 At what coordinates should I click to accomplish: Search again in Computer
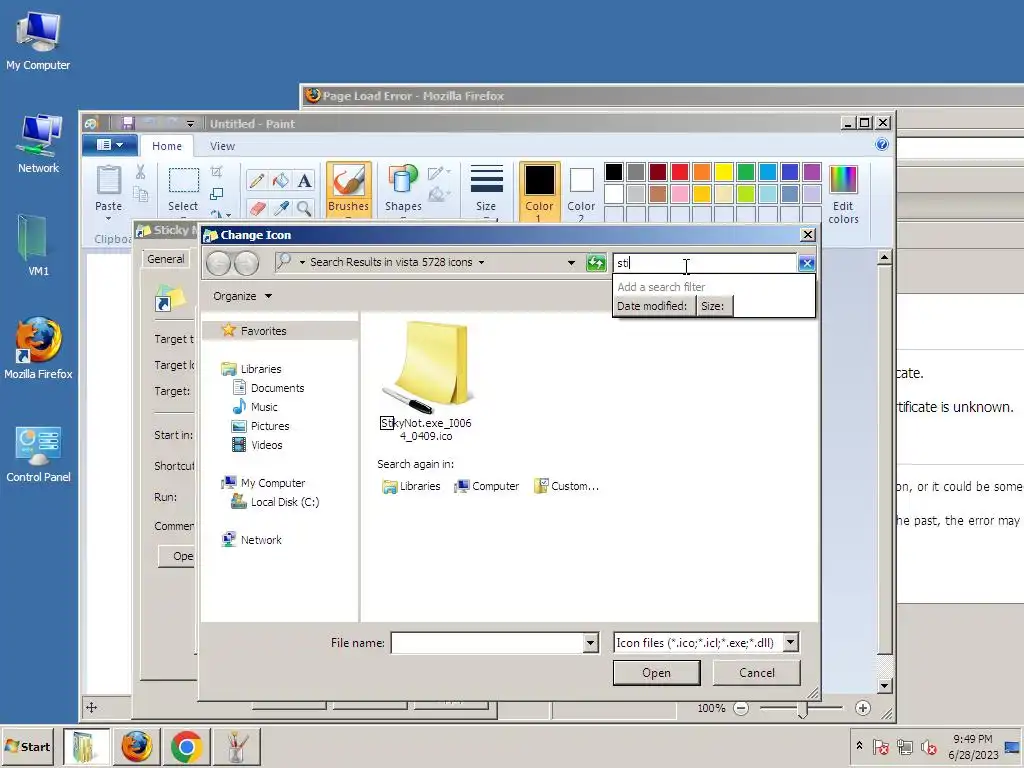(487, 487)
